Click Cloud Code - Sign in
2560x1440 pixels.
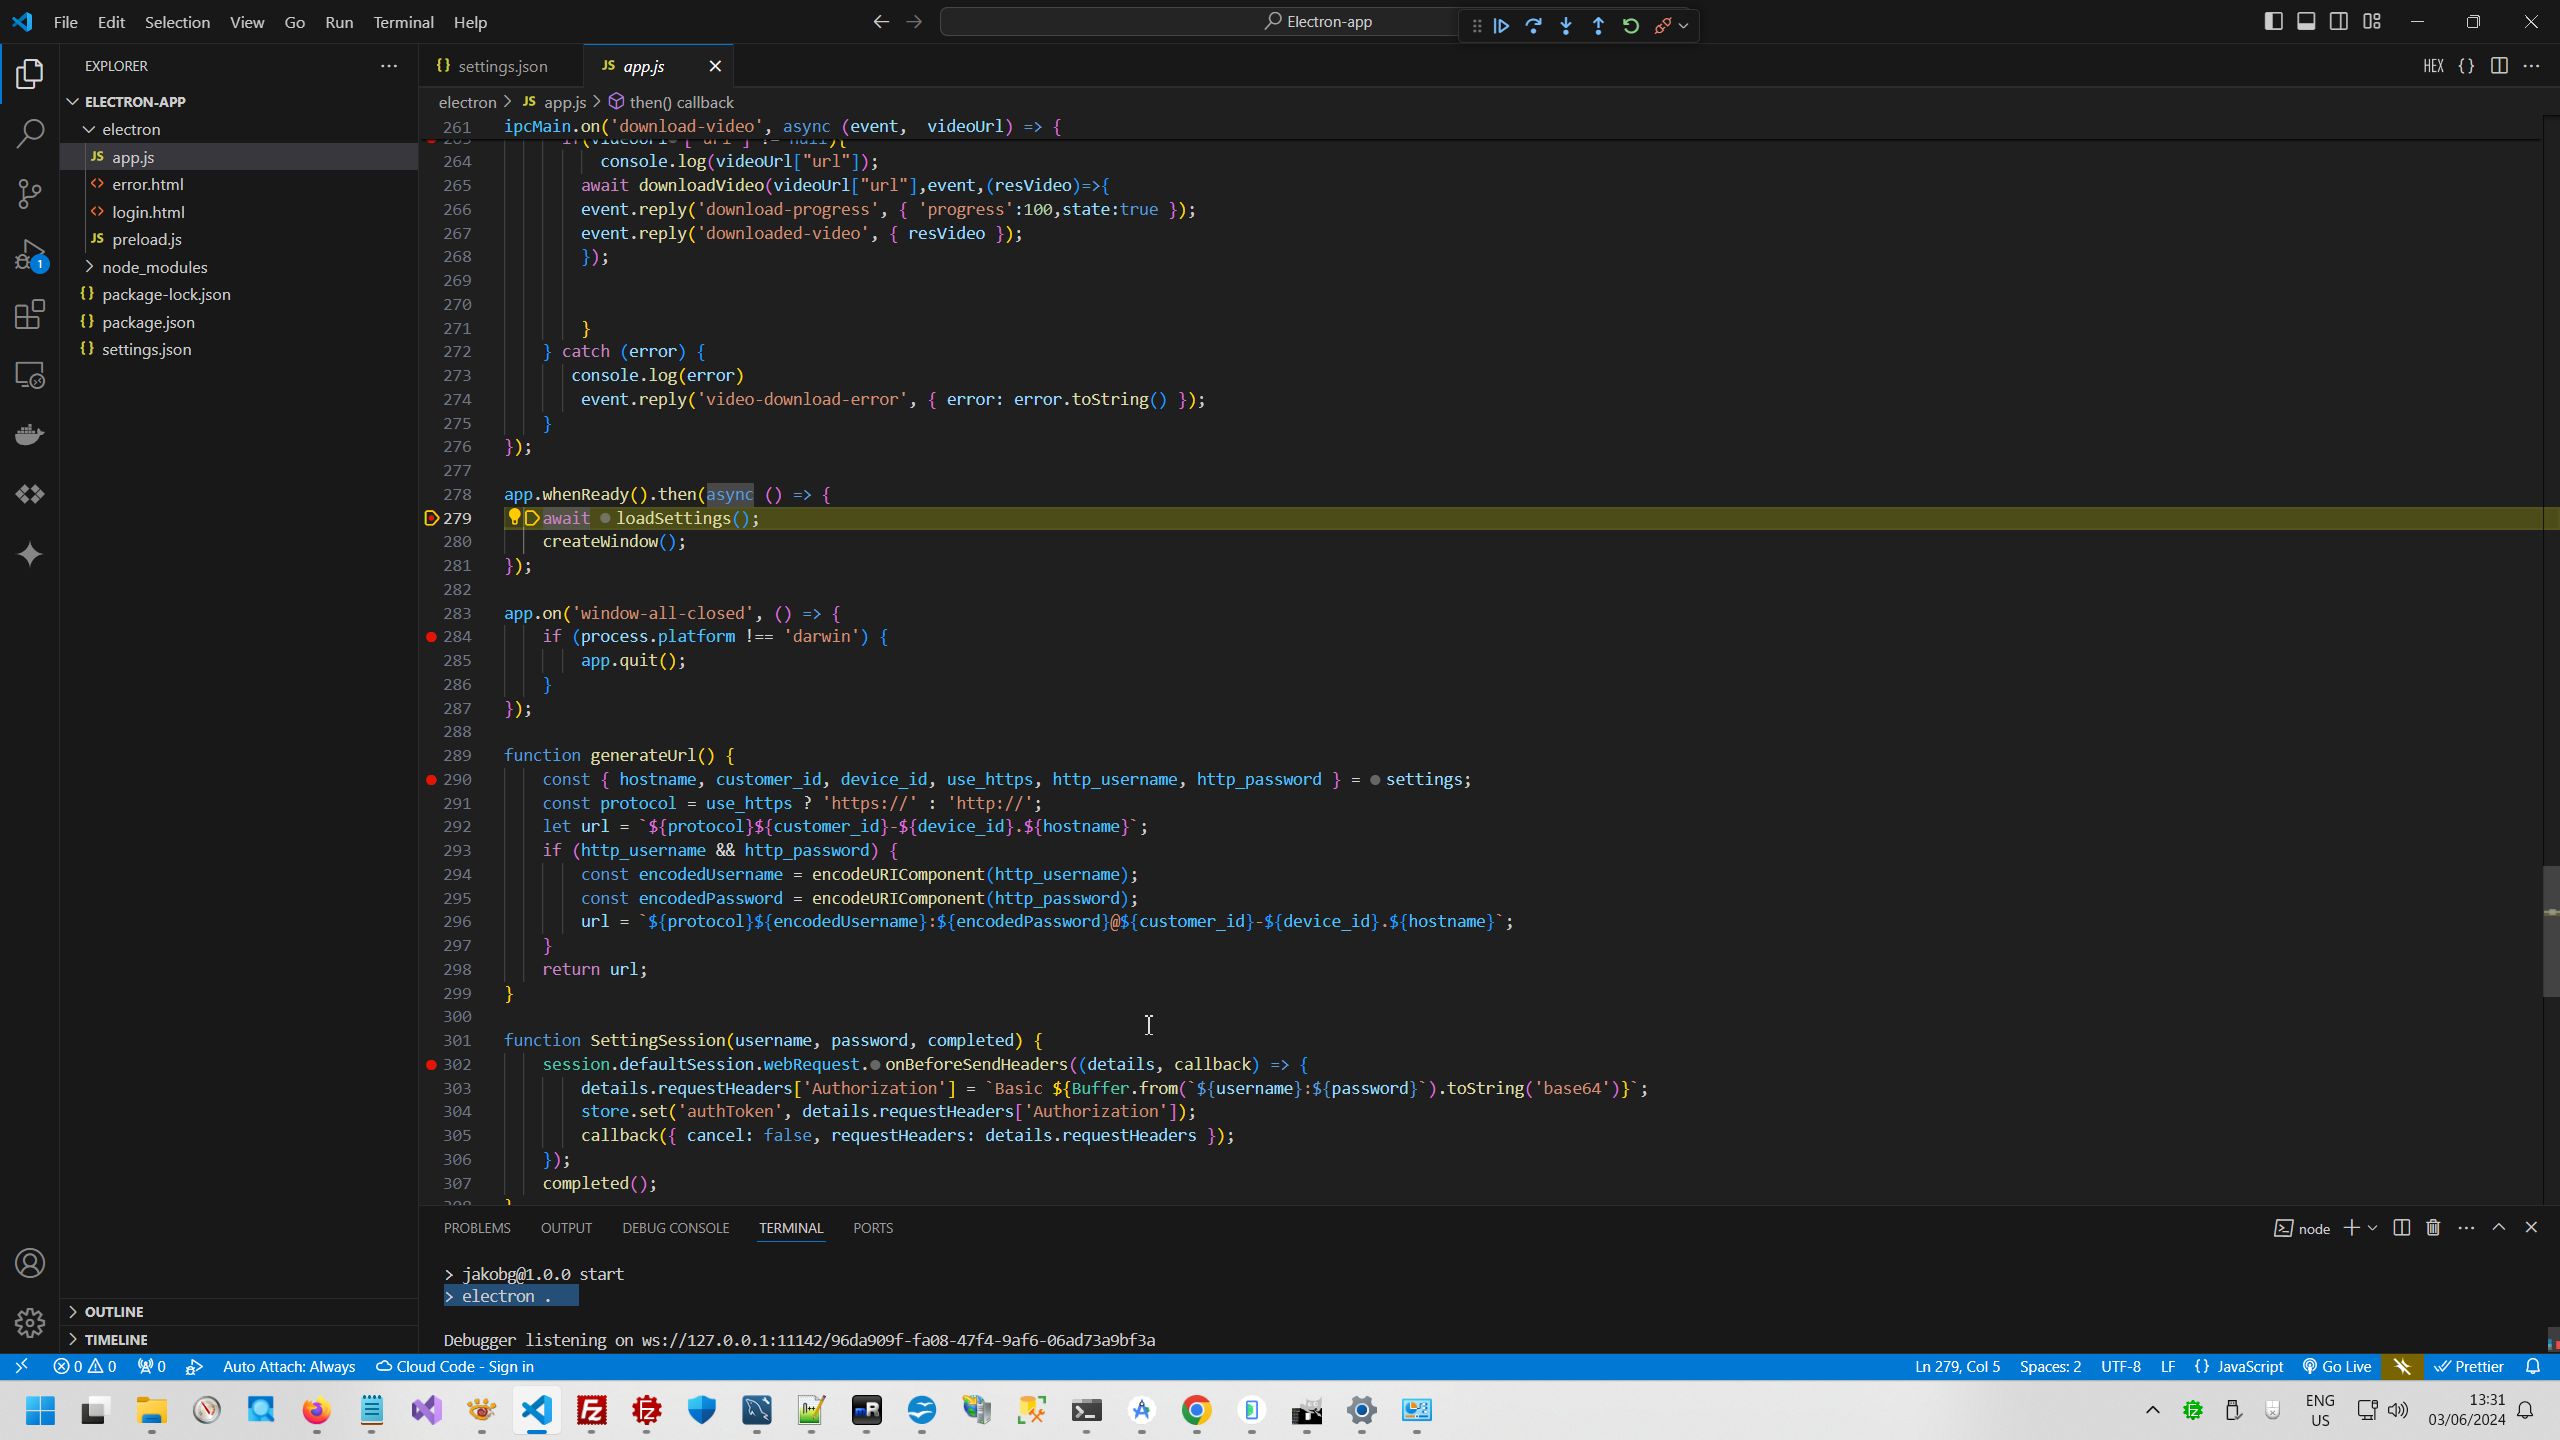[455, 1367]
